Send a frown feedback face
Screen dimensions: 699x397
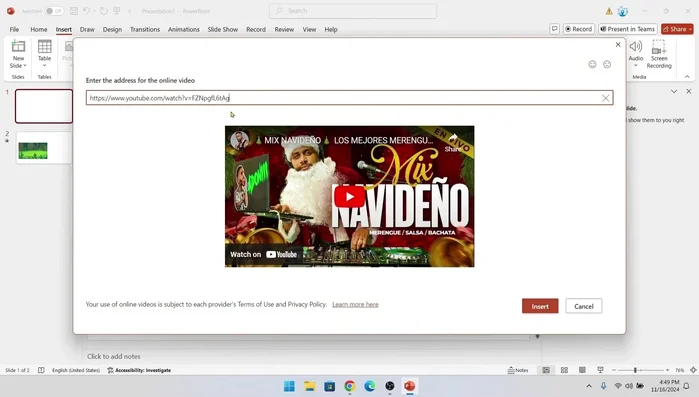pos(607,65)
